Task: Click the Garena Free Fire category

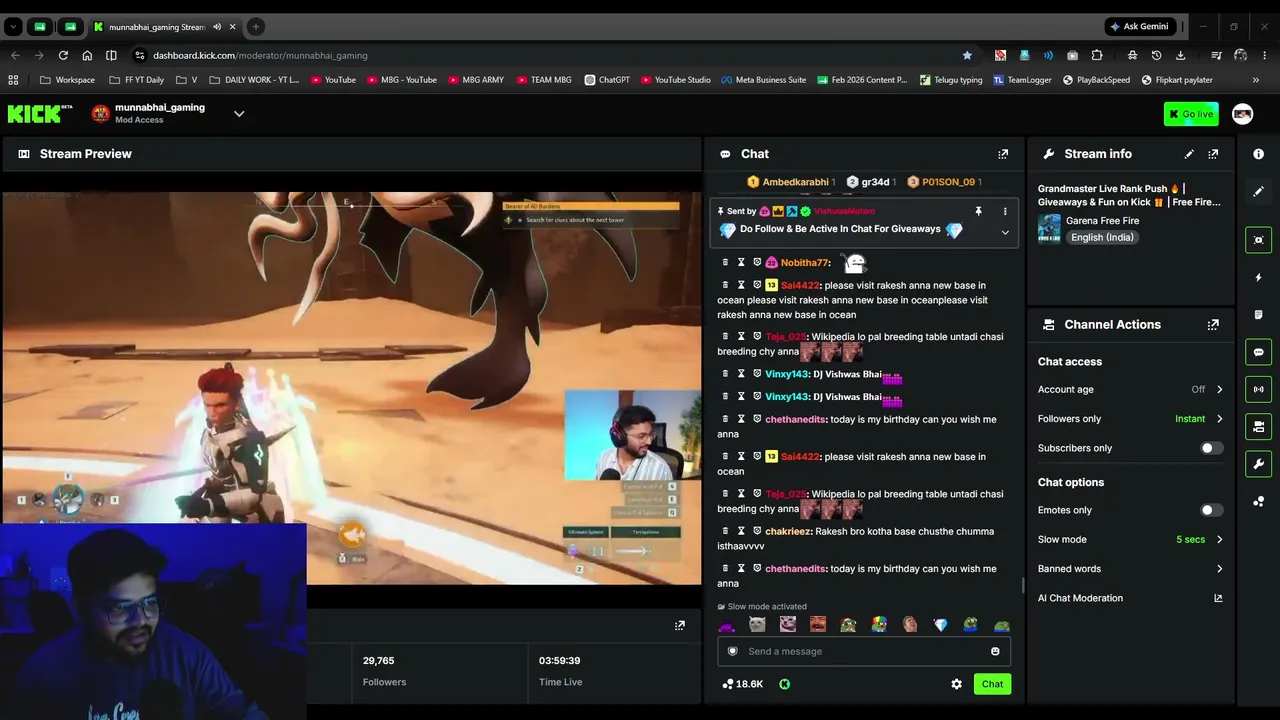Action: point(1102,221)
